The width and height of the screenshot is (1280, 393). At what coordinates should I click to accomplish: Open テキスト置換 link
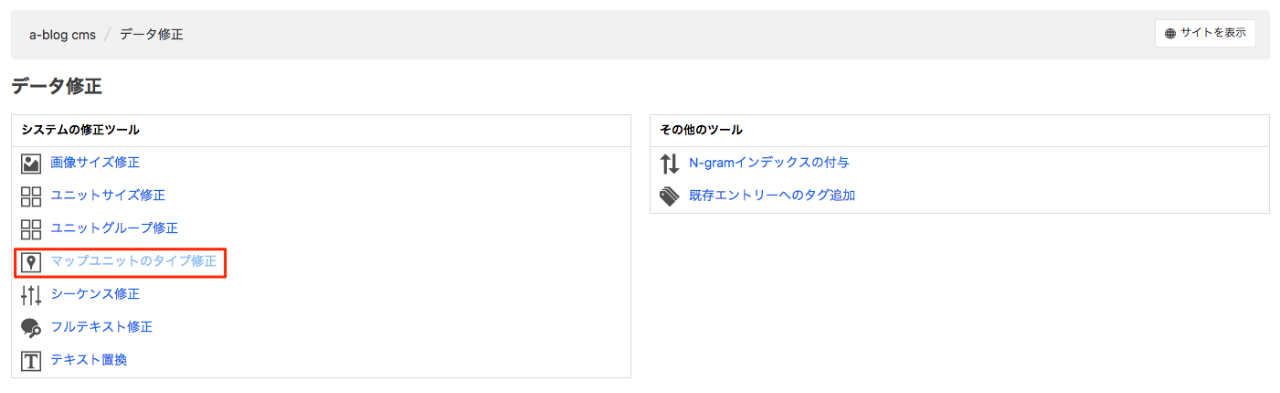(x=89, y=360)
